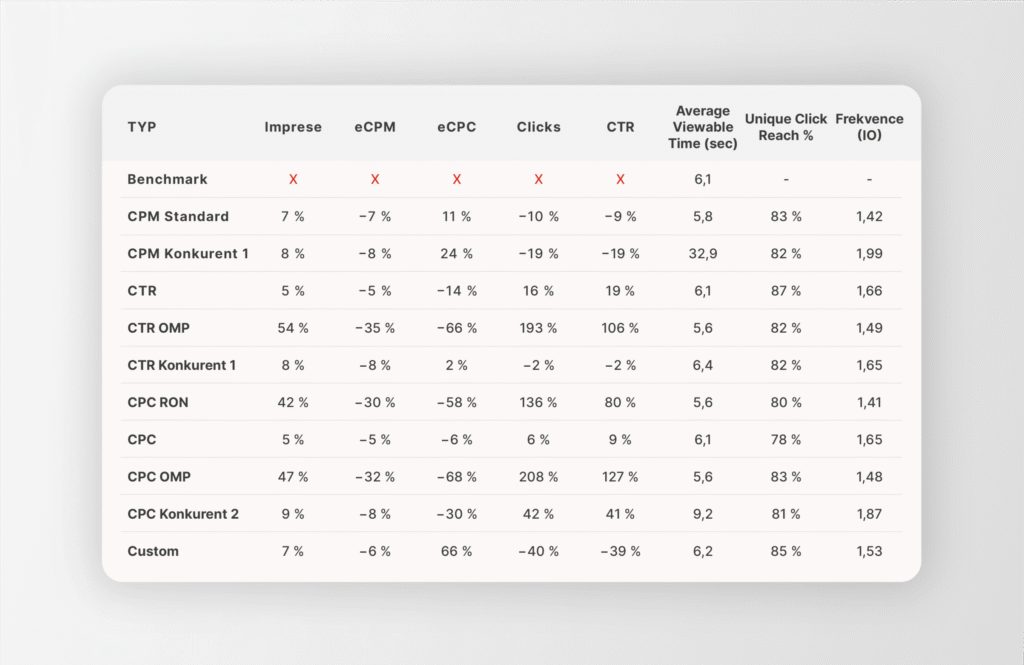Select the 32,9 viewable time value
1024x665 pixels.
coord(703,253)
